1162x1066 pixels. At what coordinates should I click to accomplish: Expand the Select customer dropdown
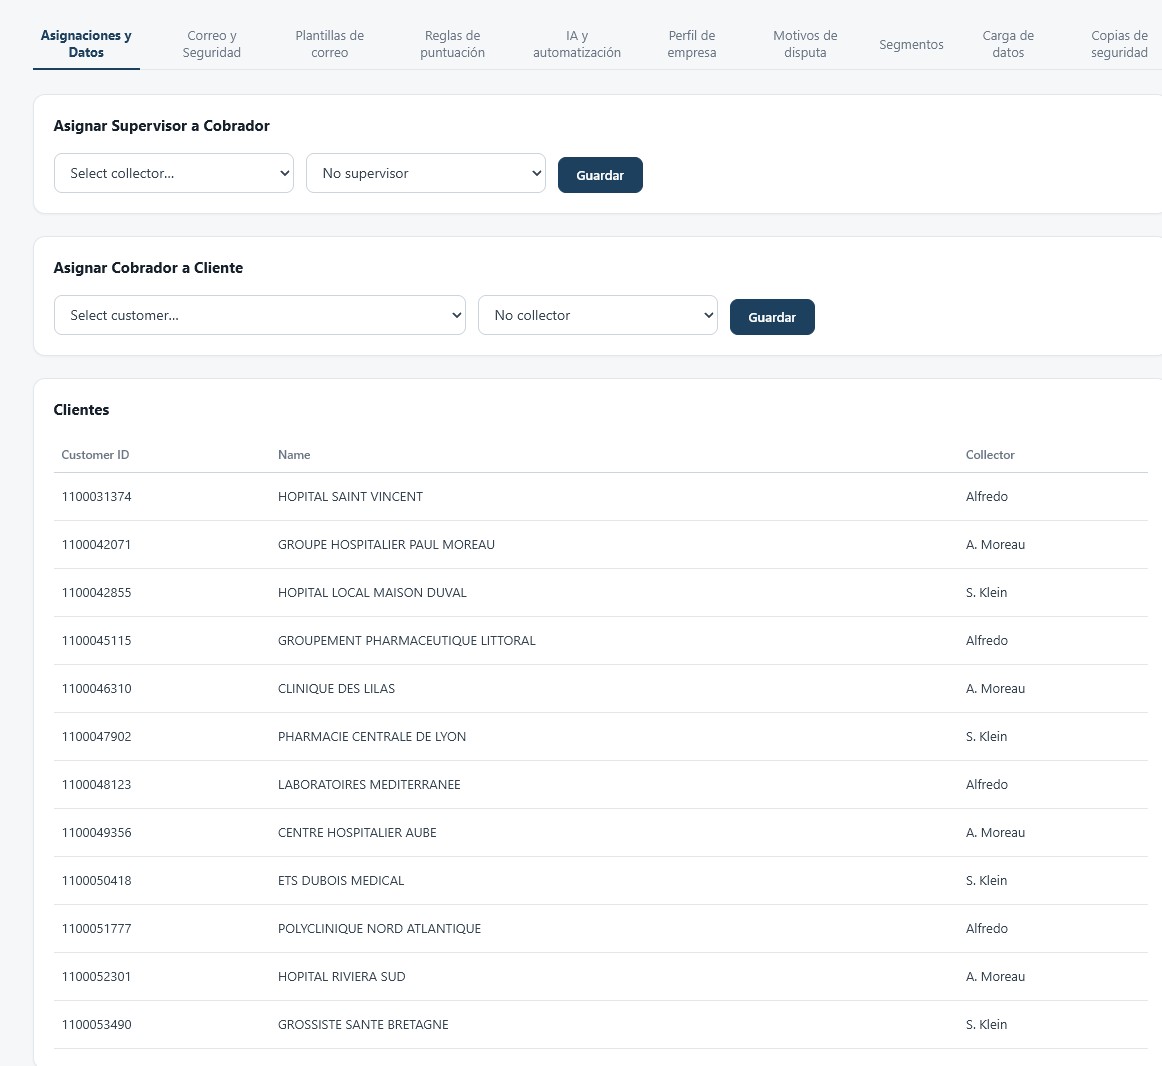pyautogui.click(x=259, y=315)
